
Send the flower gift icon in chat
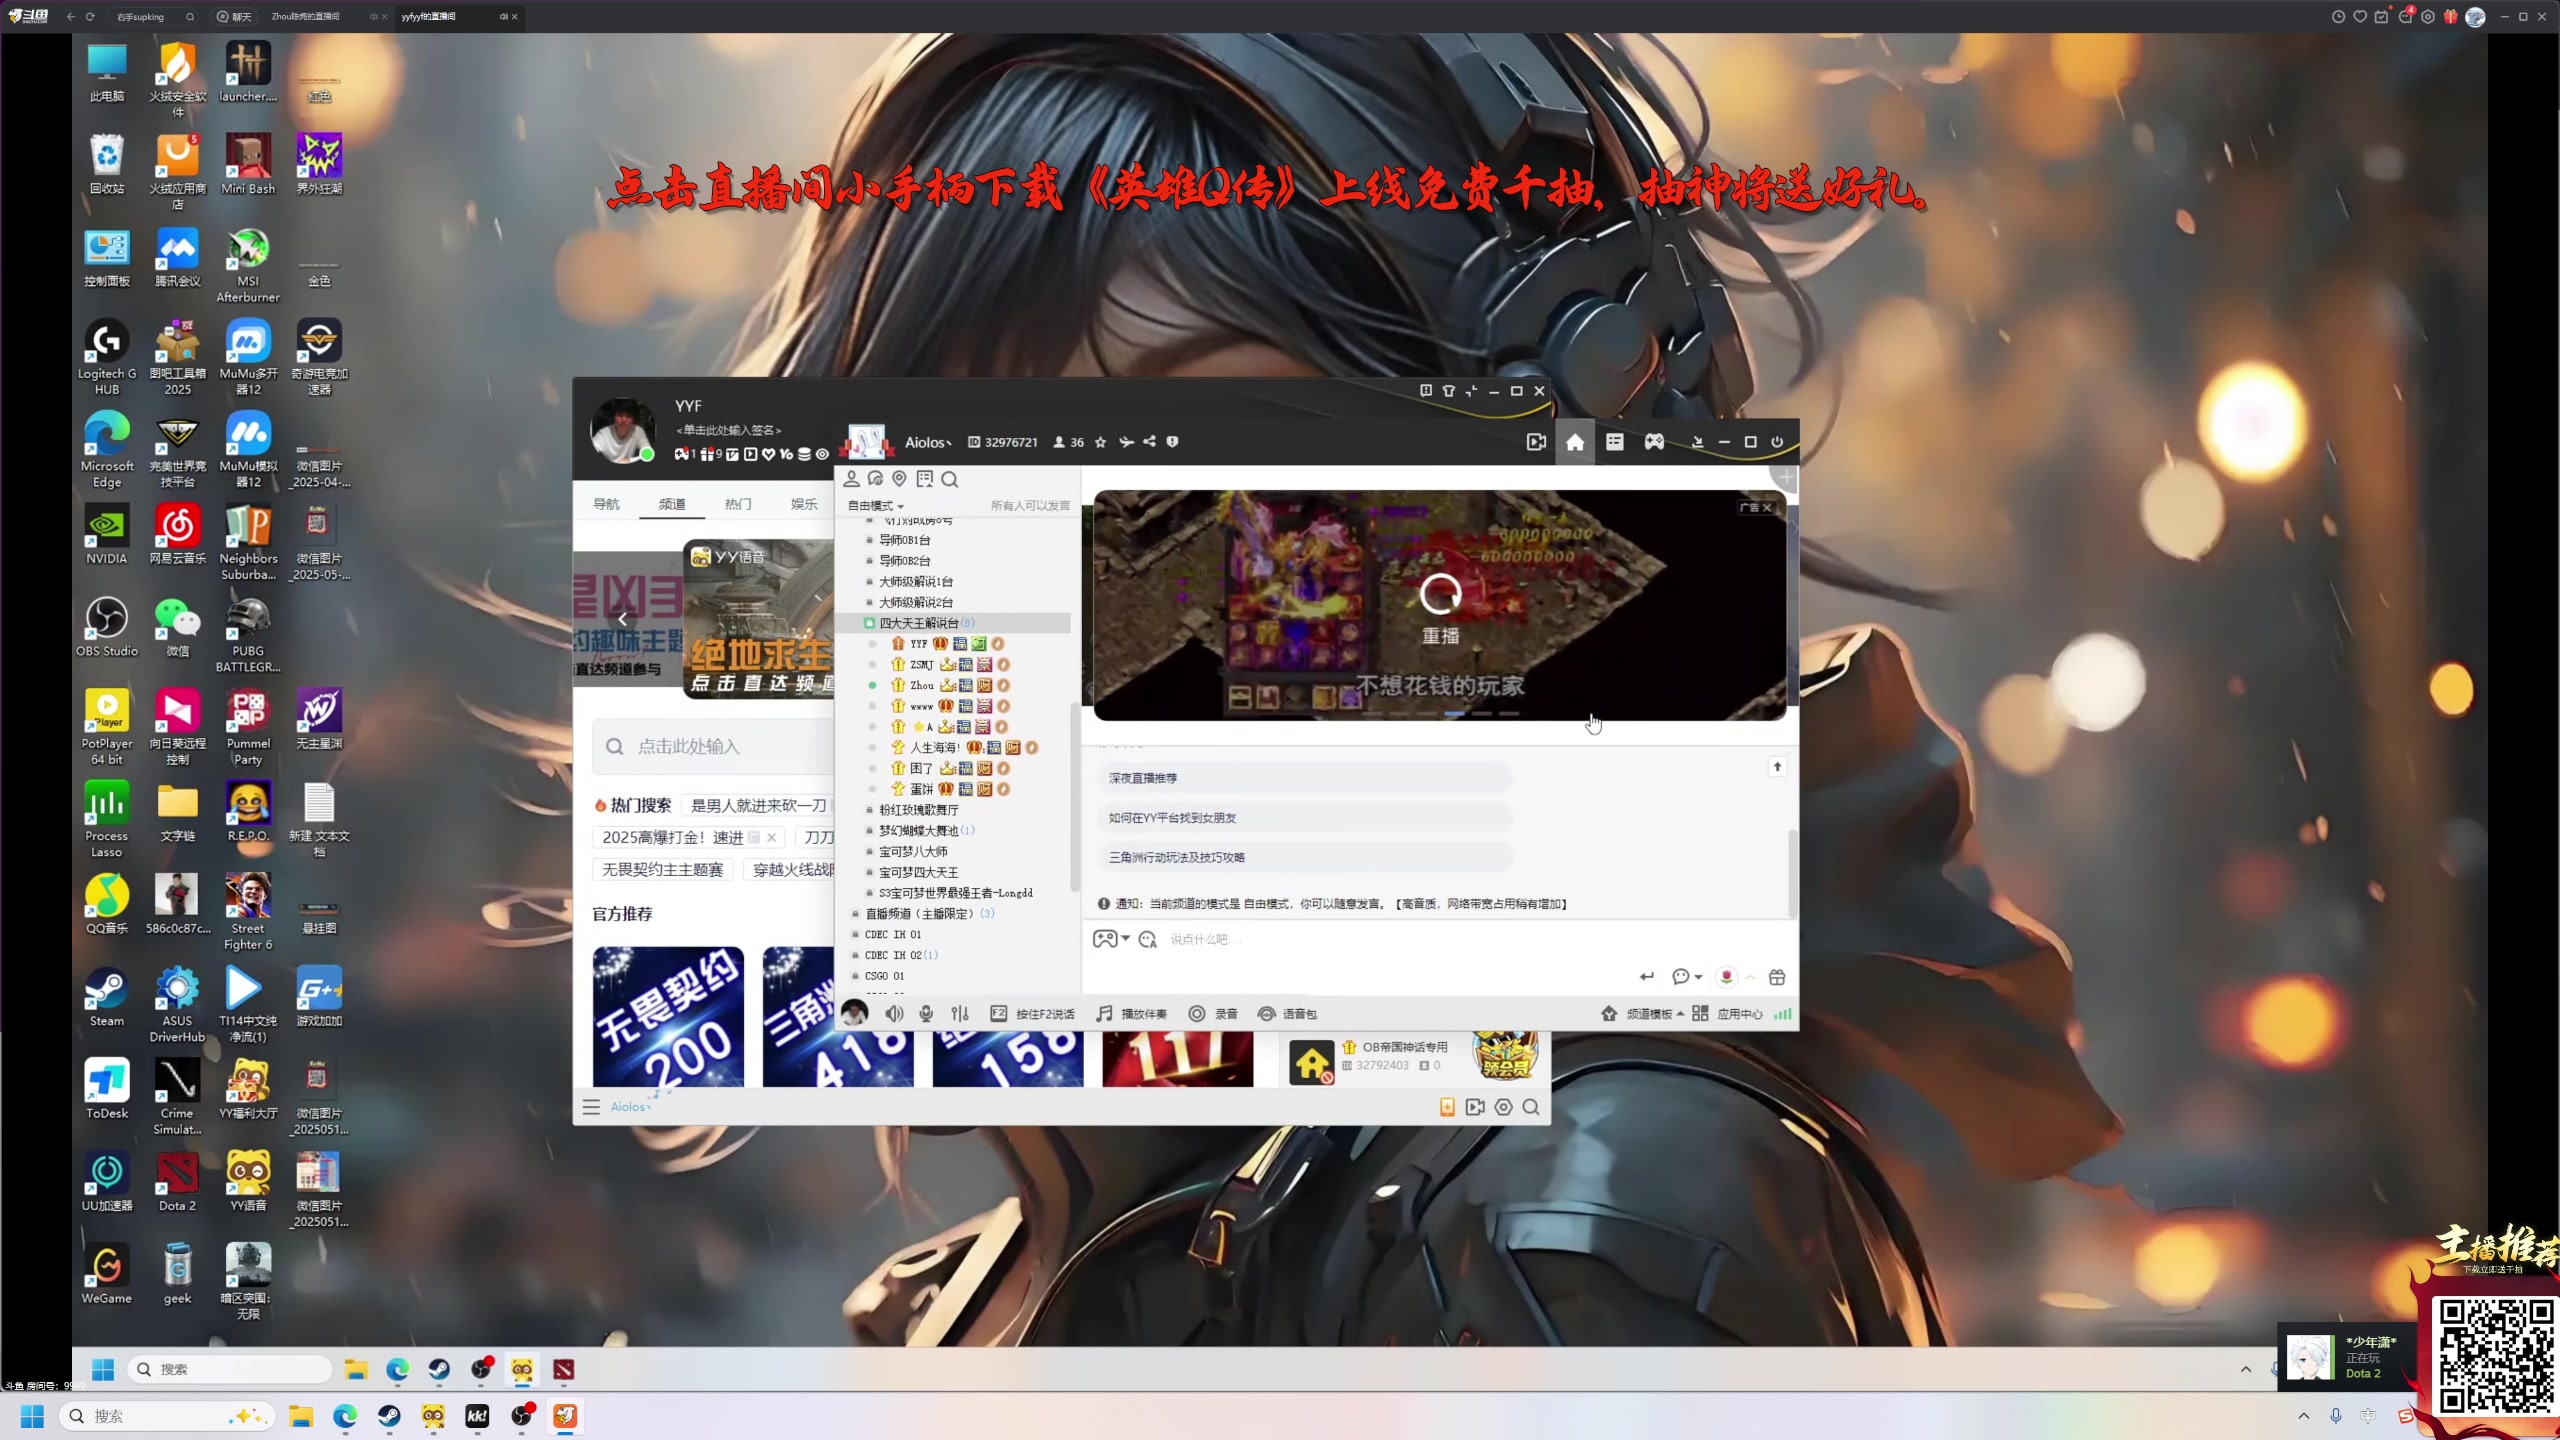tap(1726, 977)
